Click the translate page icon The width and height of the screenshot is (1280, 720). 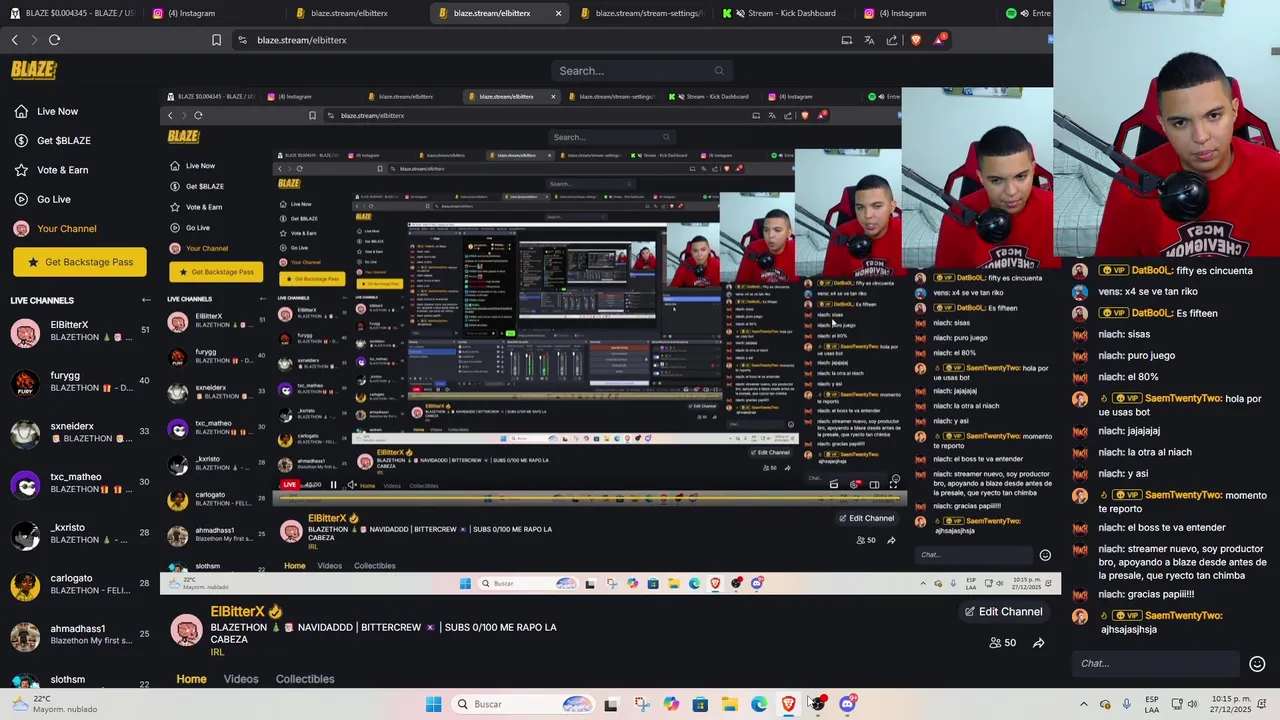(x=869, y=40)
